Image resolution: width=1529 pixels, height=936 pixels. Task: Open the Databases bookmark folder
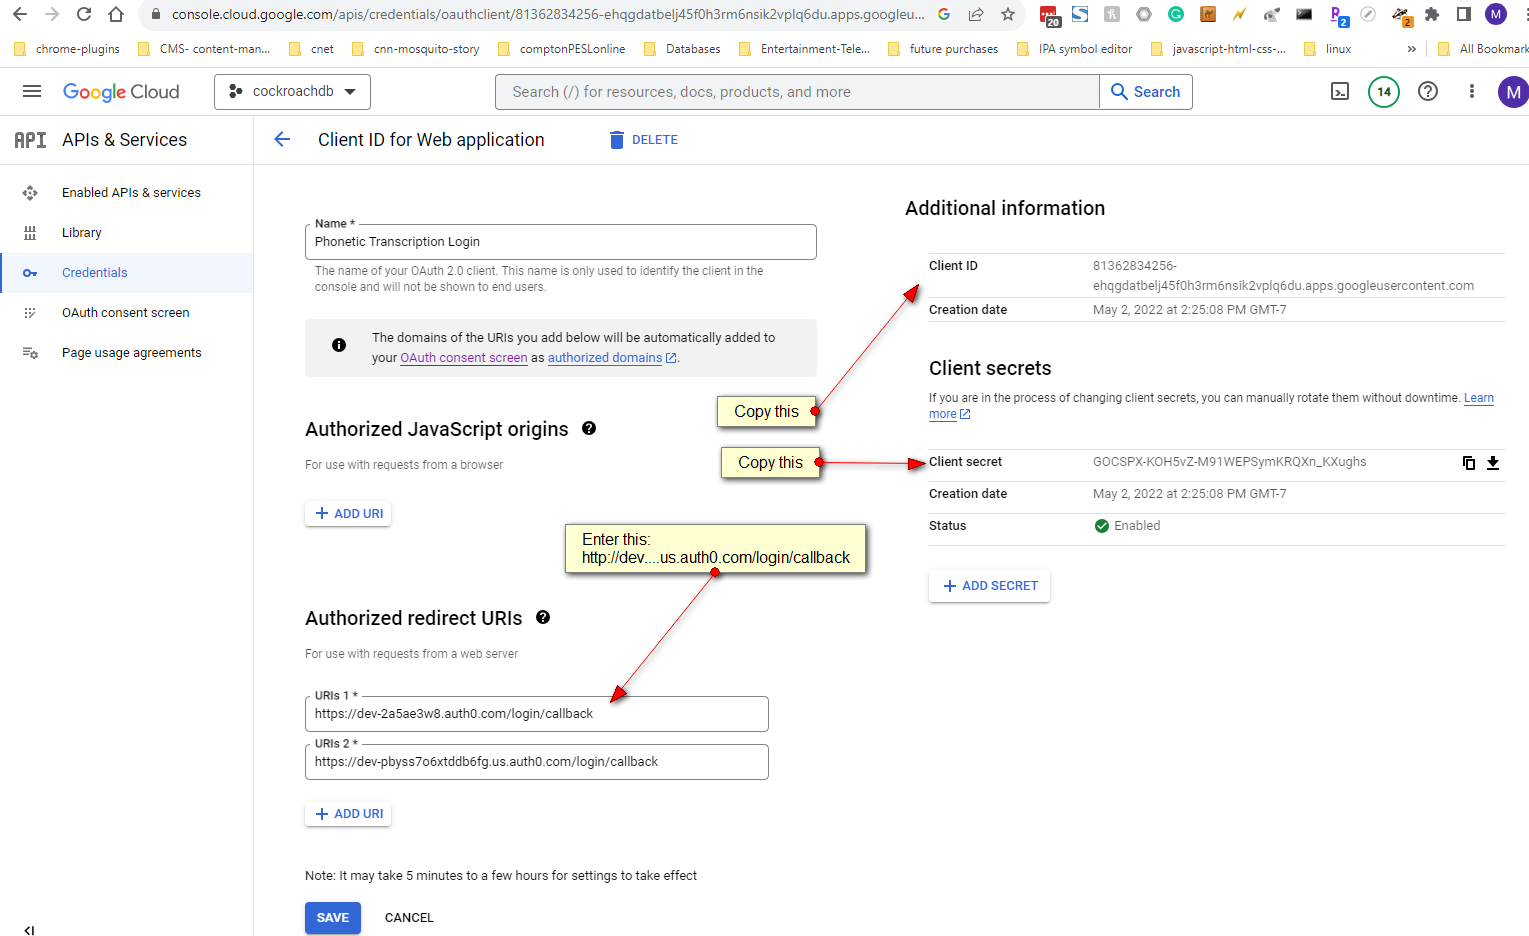(682, 49)
